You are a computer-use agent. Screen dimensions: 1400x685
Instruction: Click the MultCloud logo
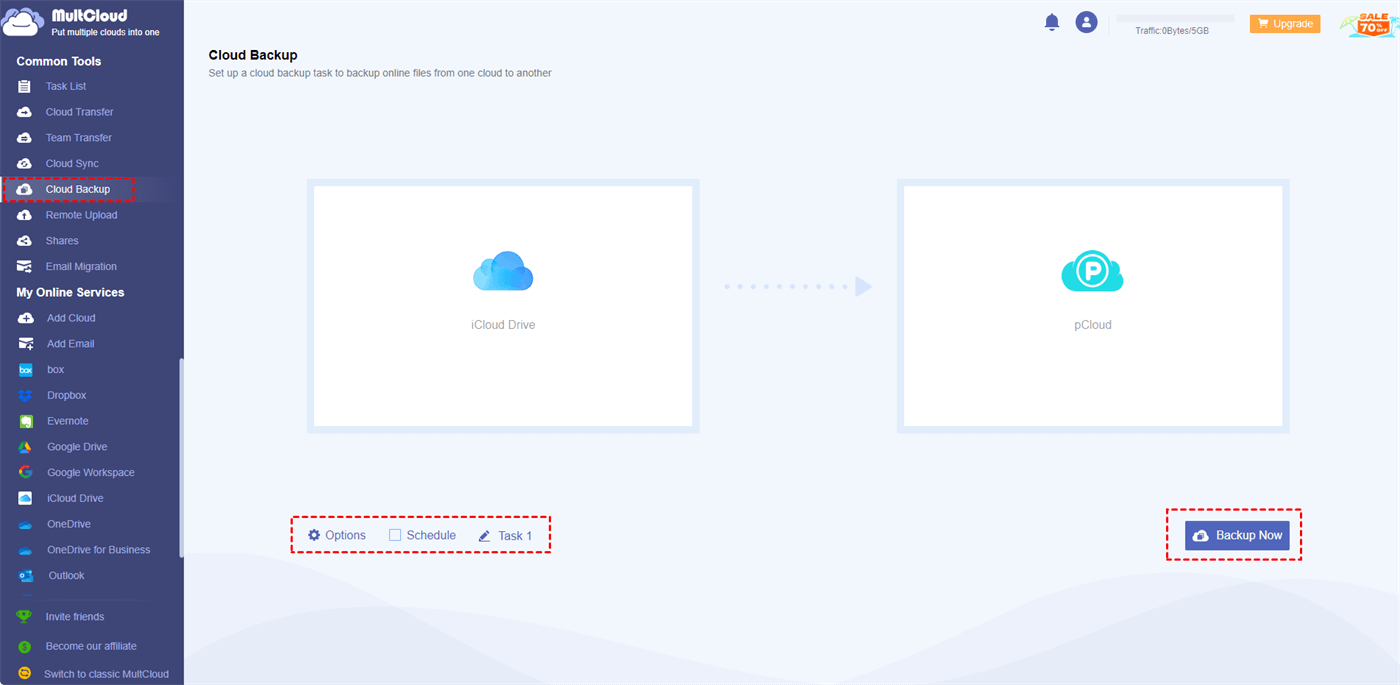(82, 22)
